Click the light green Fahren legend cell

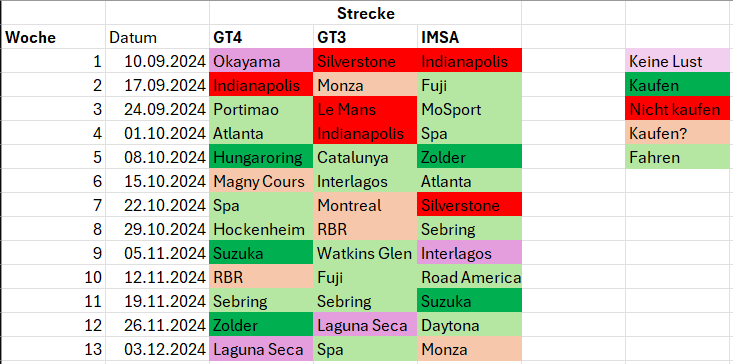679,157
